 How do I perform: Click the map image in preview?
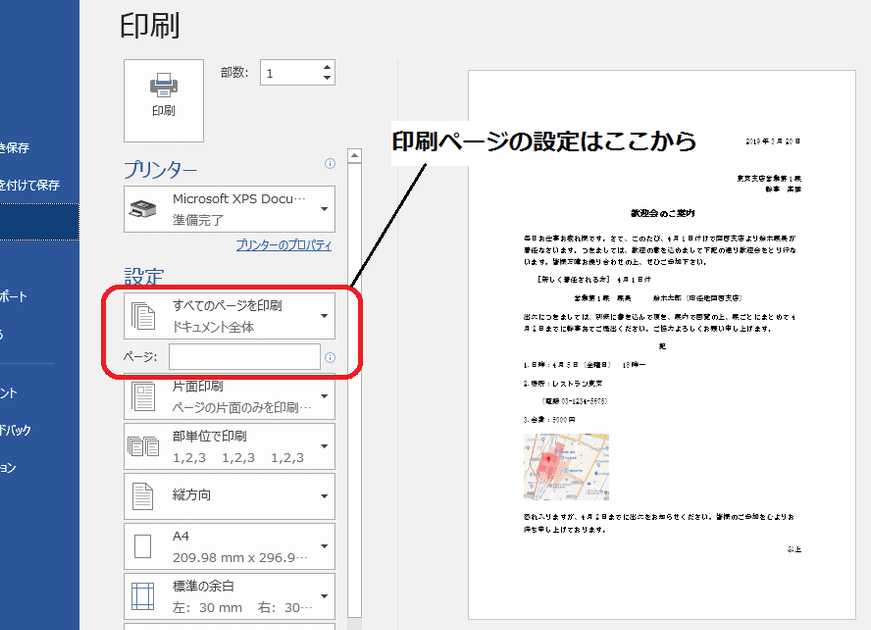click(566, 467)
